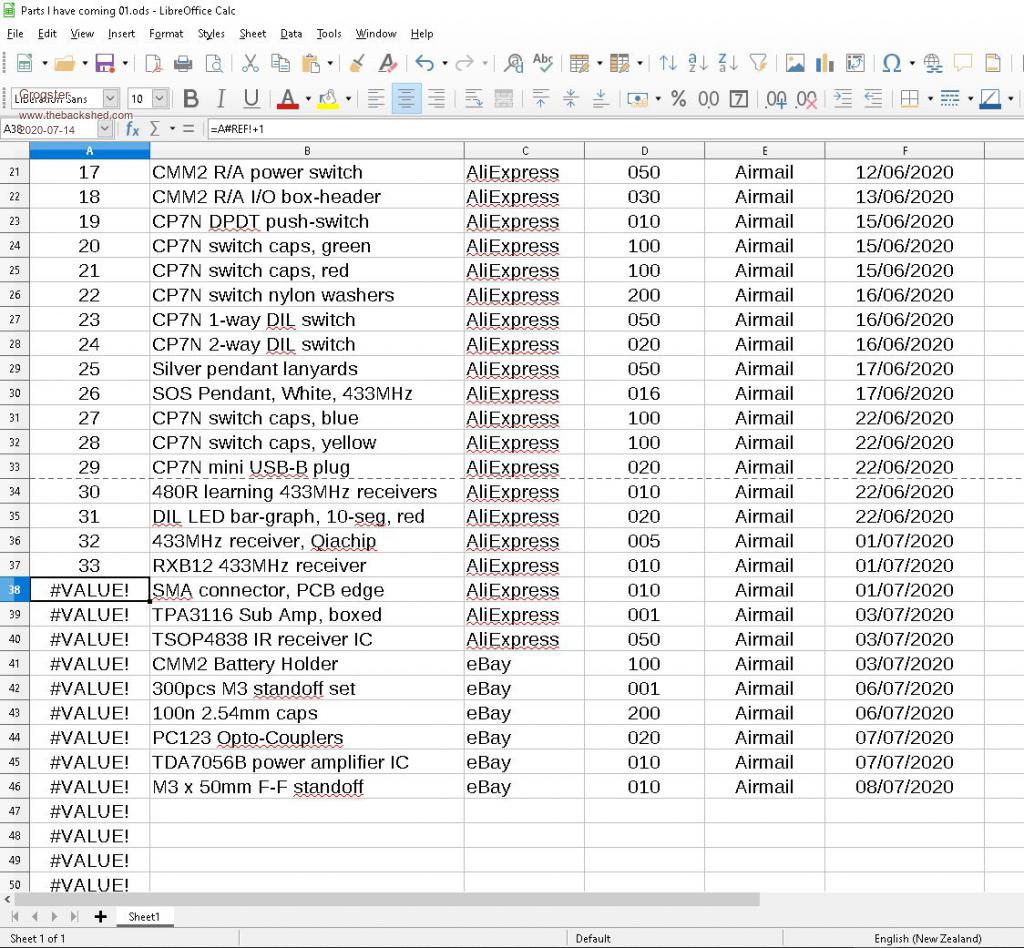Align cell contents right
The height and width of the screenshot is (948, 1024).
436,99
